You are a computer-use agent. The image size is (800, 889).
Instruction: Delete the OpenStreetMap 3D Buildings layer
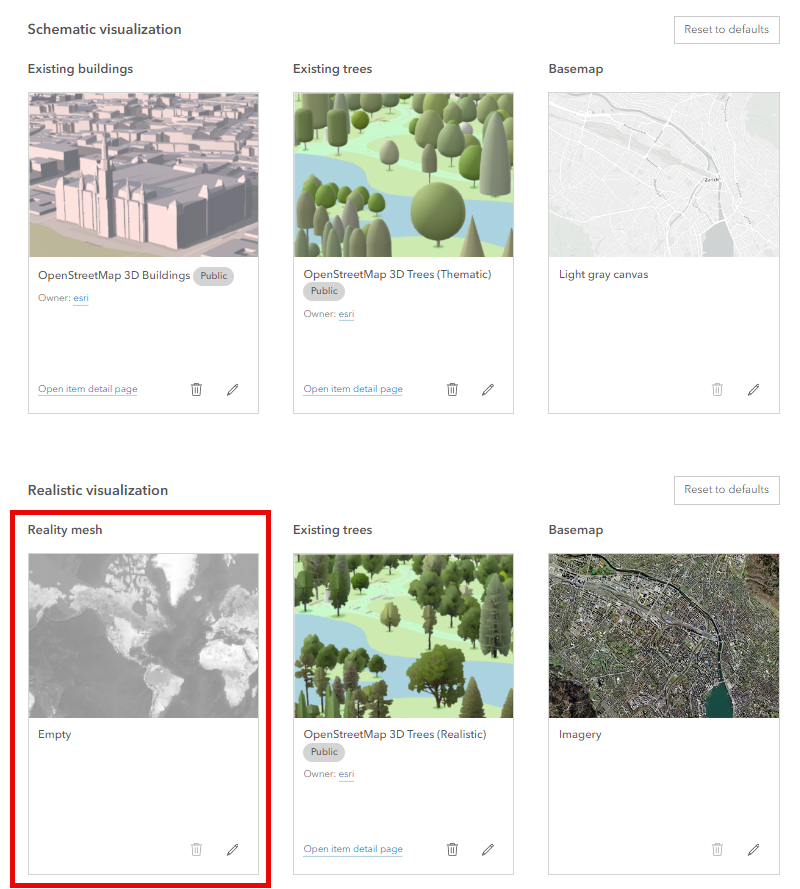[x=196, y=389]
